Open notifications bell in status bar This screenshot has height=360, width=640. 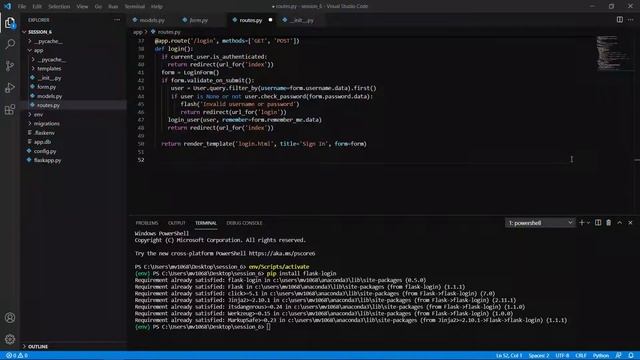(631, 356)
